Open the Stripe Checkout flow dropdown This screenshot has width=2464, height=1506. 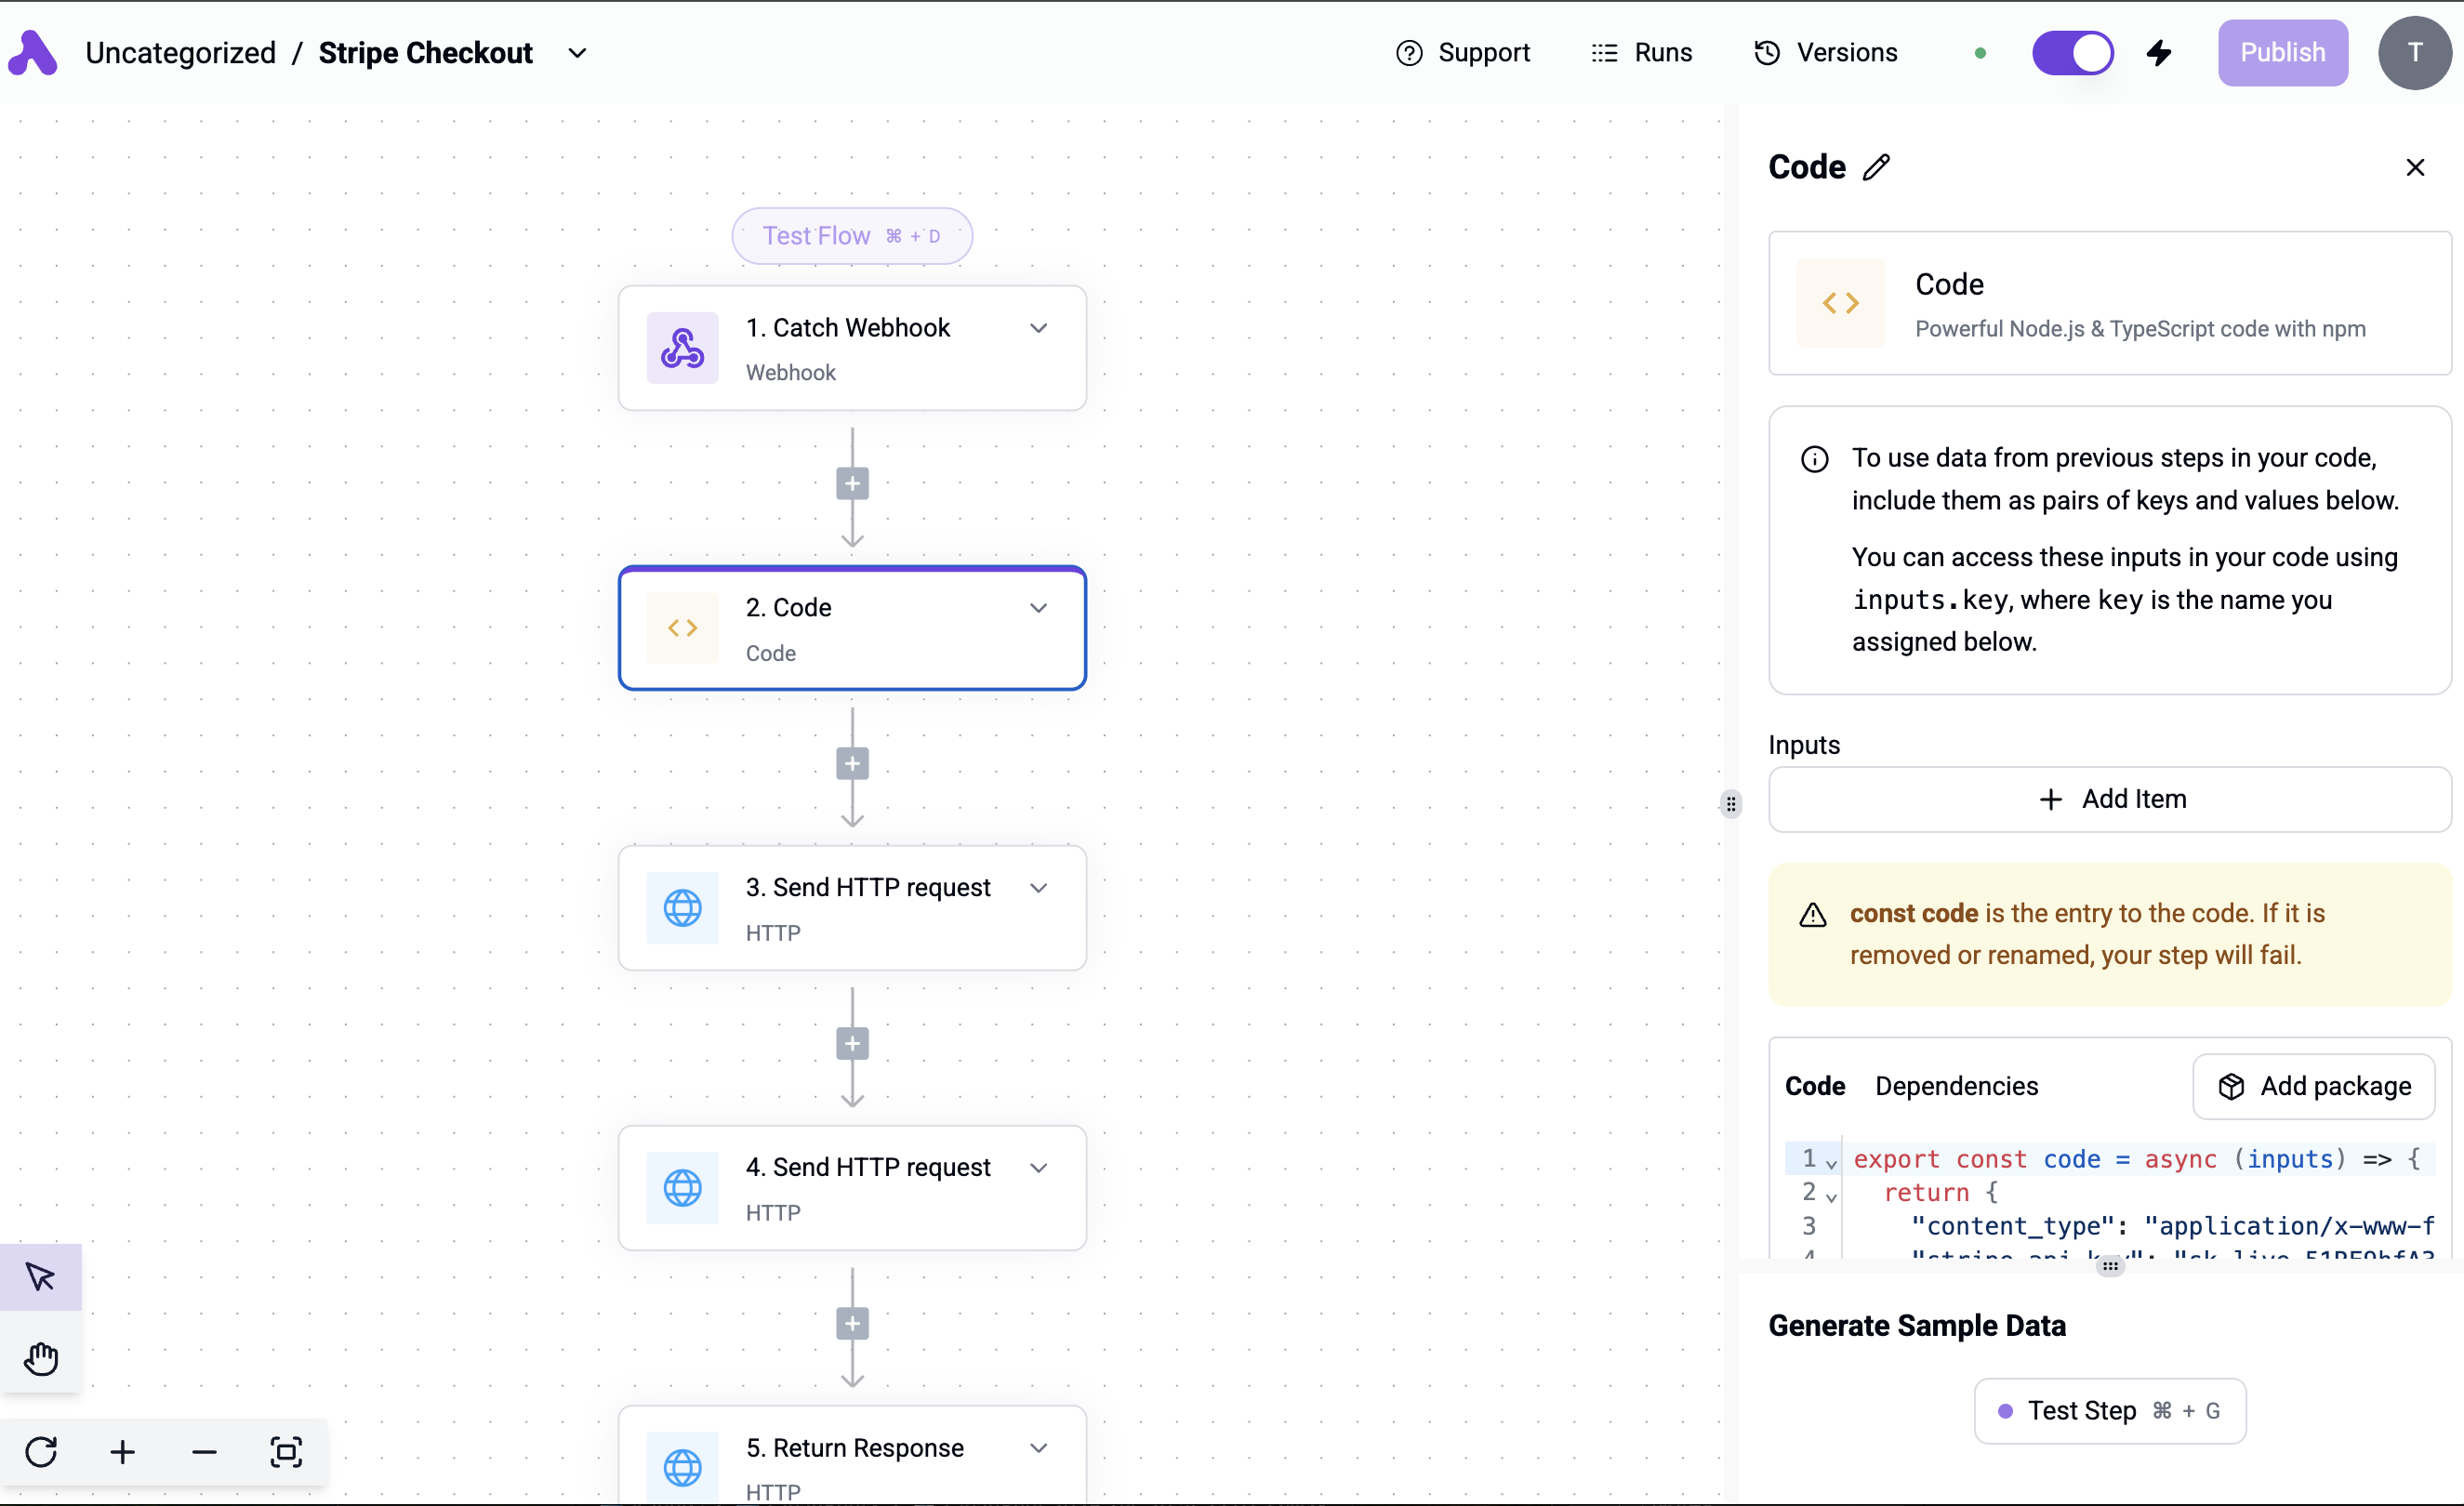pyautogui.click(x=577, y=53)
